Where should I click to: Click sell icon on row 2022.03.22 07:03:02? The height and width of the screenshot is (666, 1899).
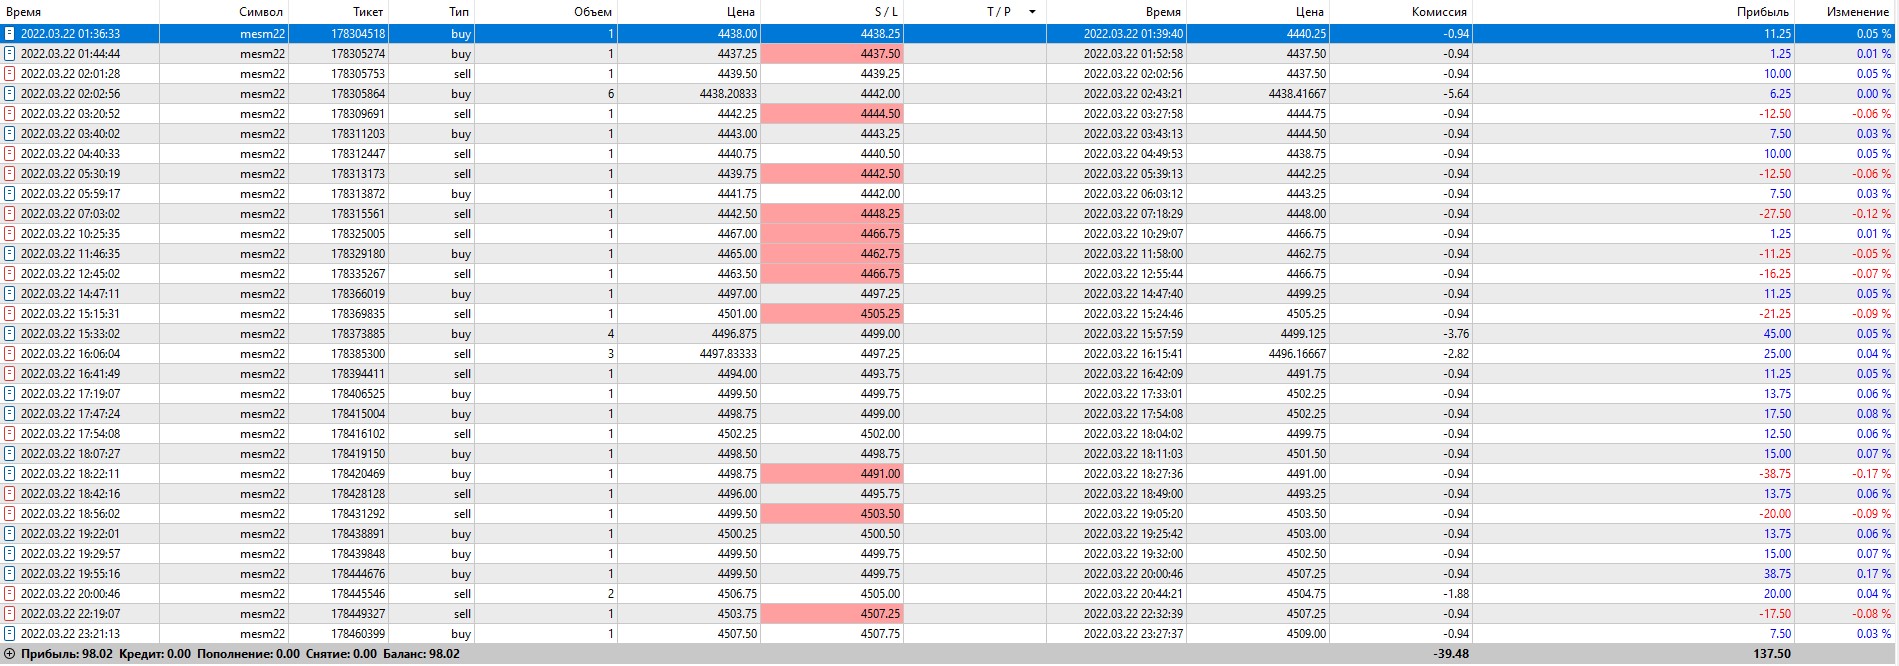tap(10, 214)
